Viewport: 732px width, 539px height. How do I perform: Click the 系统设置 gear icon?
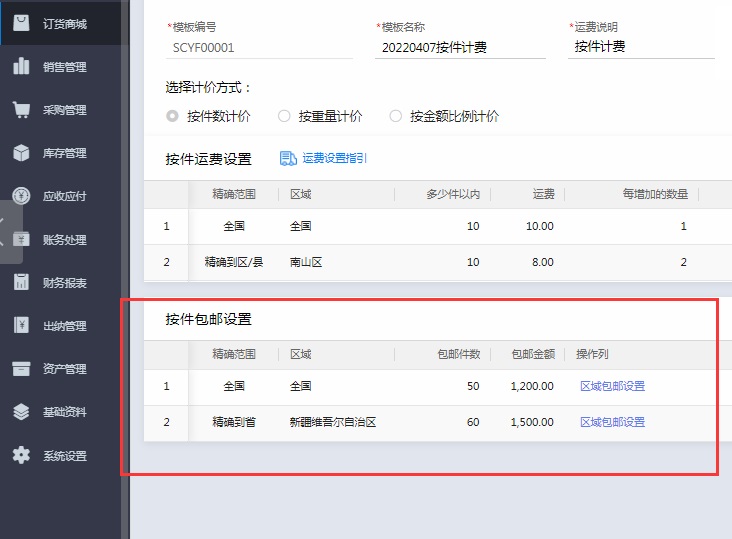coord(21,456)
